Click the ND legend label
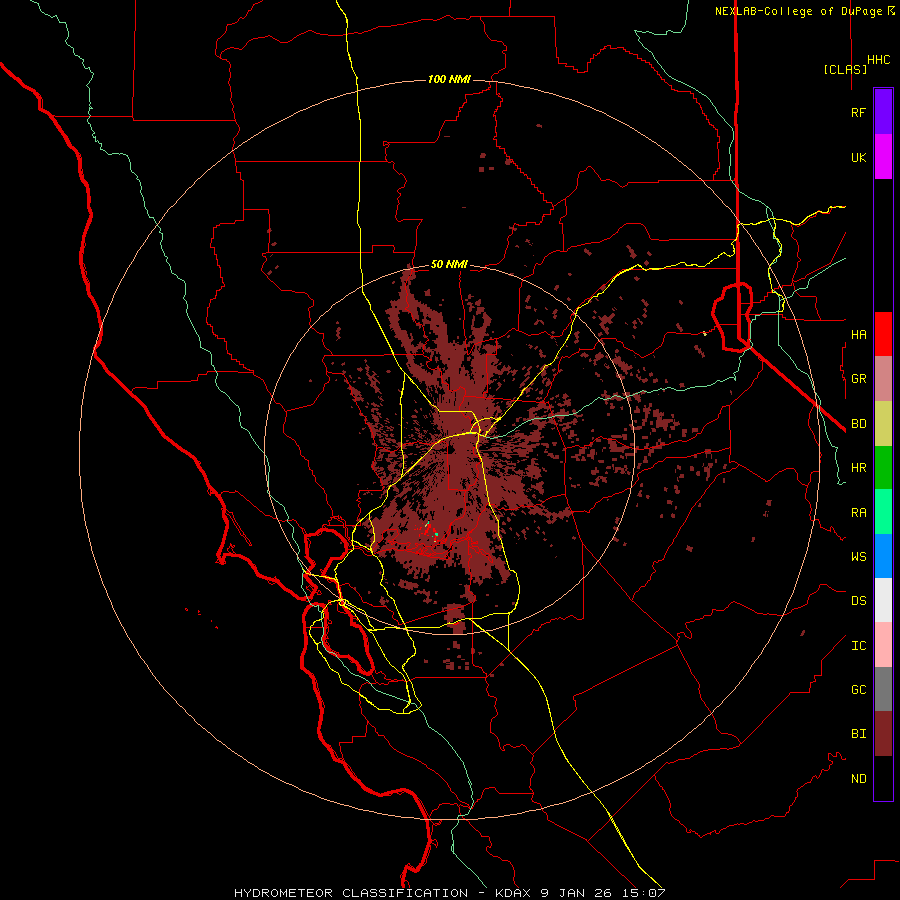Screen dimensions: 900x900 (858, 778)
